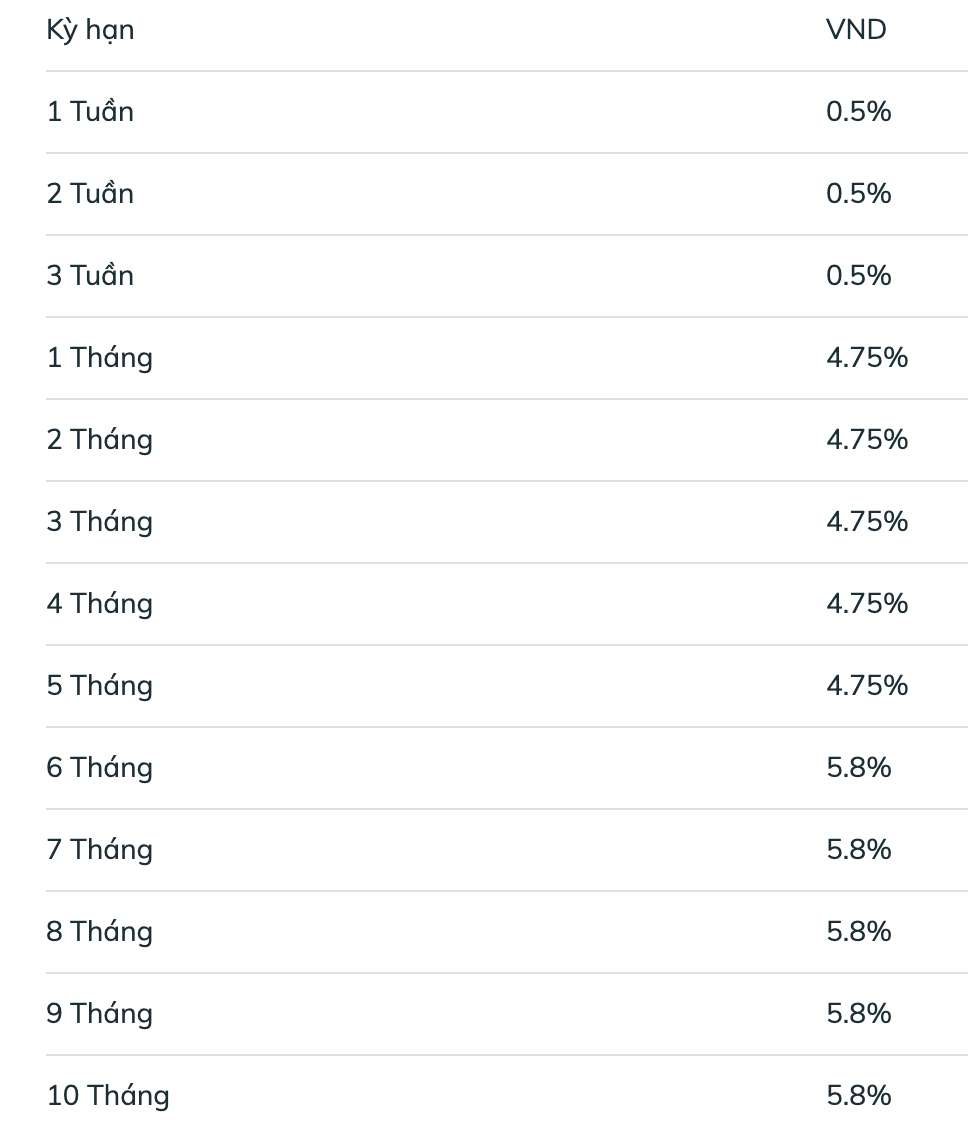The image size is (968, 1124).
Task: Click the 4 Tháng term label
Action: click(100, 604)
